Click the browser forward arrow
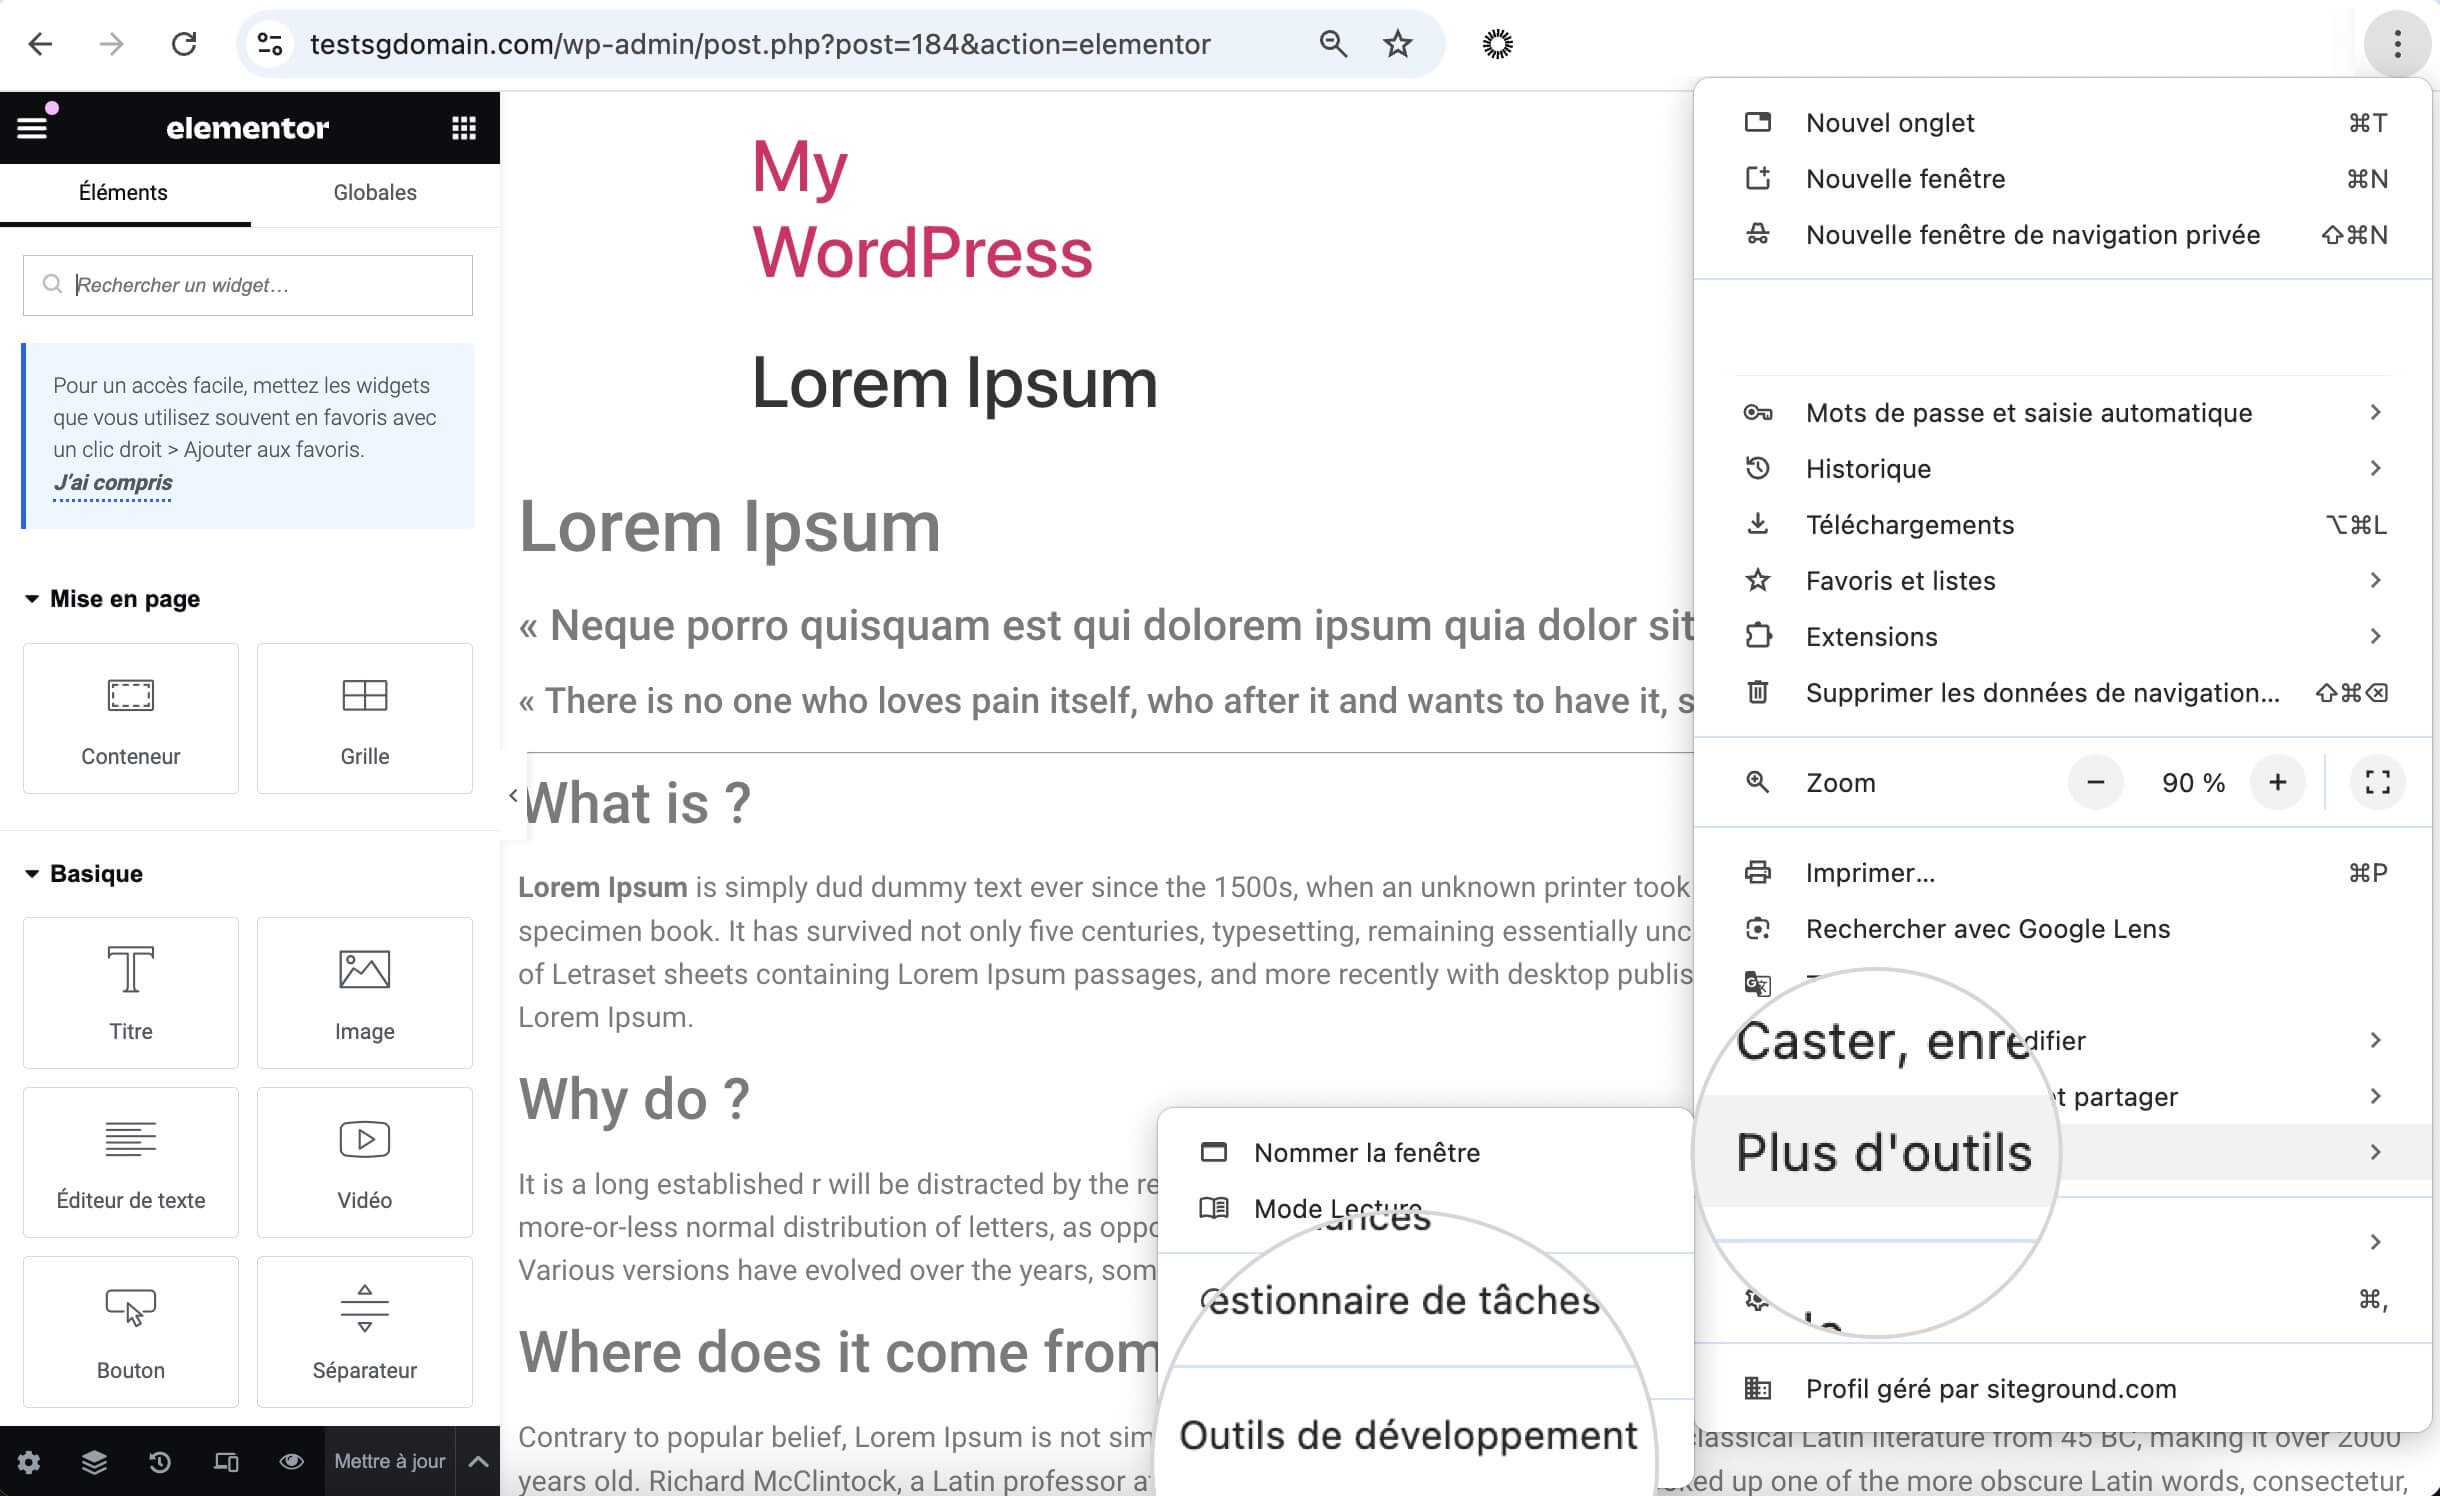 pos(112,44)
